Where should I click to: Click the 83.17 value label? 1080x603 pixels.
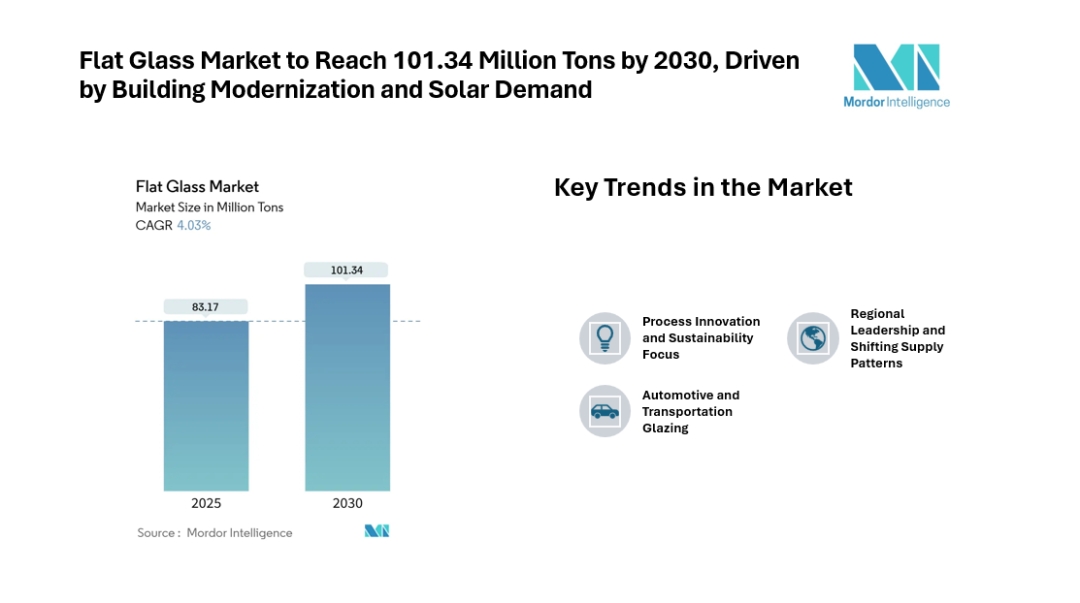[206, 307]
